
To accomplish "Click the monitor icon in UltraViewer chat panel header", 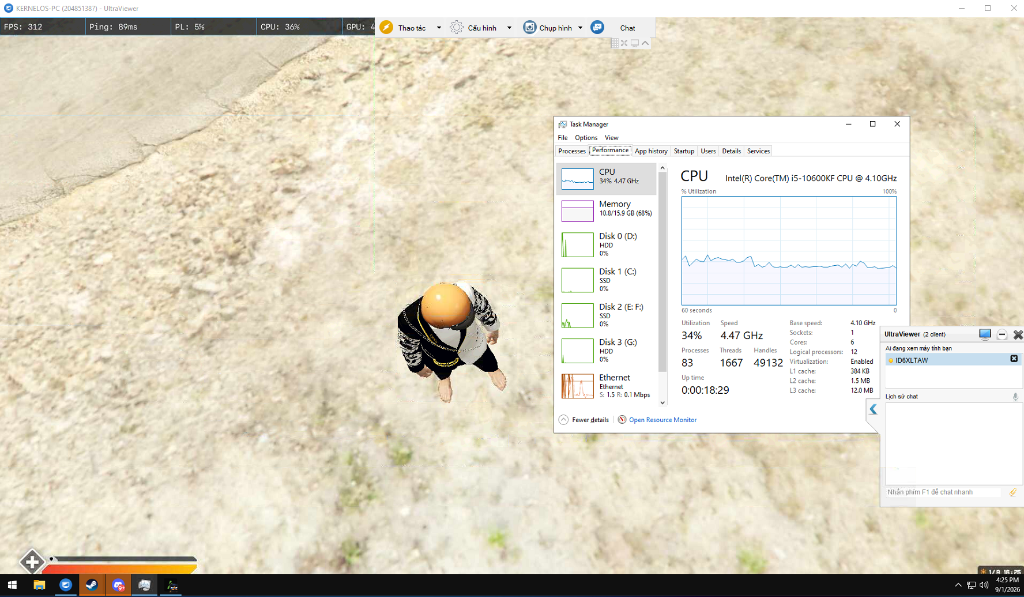I will [985, 334].
